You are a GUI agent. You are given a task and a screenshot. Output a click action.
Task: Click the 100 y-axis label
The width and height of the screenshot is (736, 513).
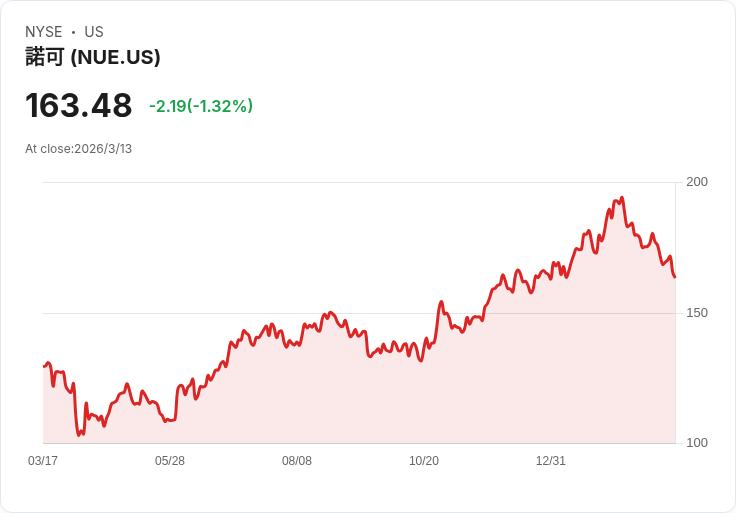(x=697, y=443)
